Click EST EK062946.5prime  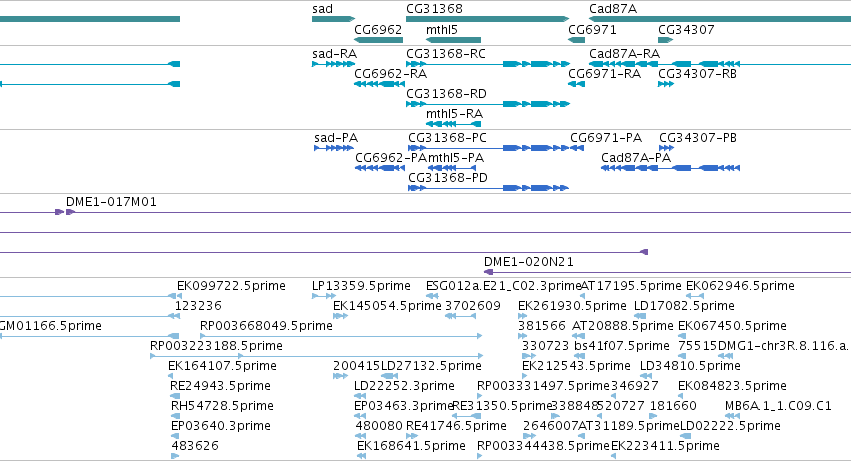click(695, 296)
